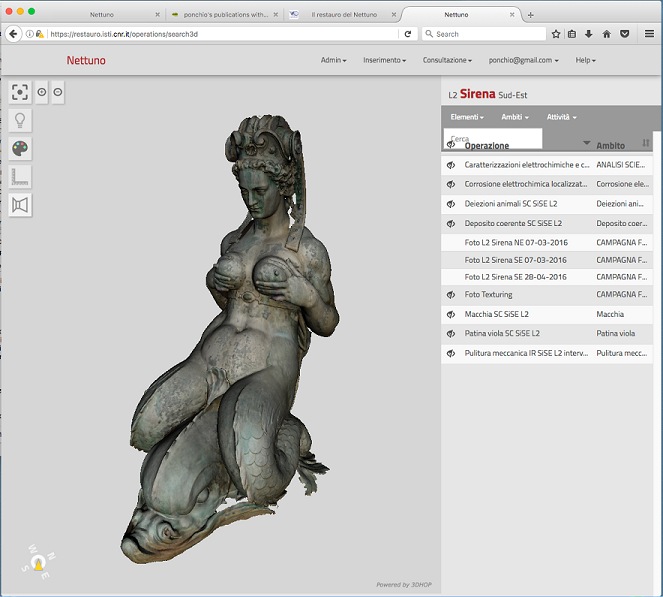Image resolution: width=663 pixels, height=597 pixels.
Task: Zoom in on the 3D model
Action: (x=42, y=92)
